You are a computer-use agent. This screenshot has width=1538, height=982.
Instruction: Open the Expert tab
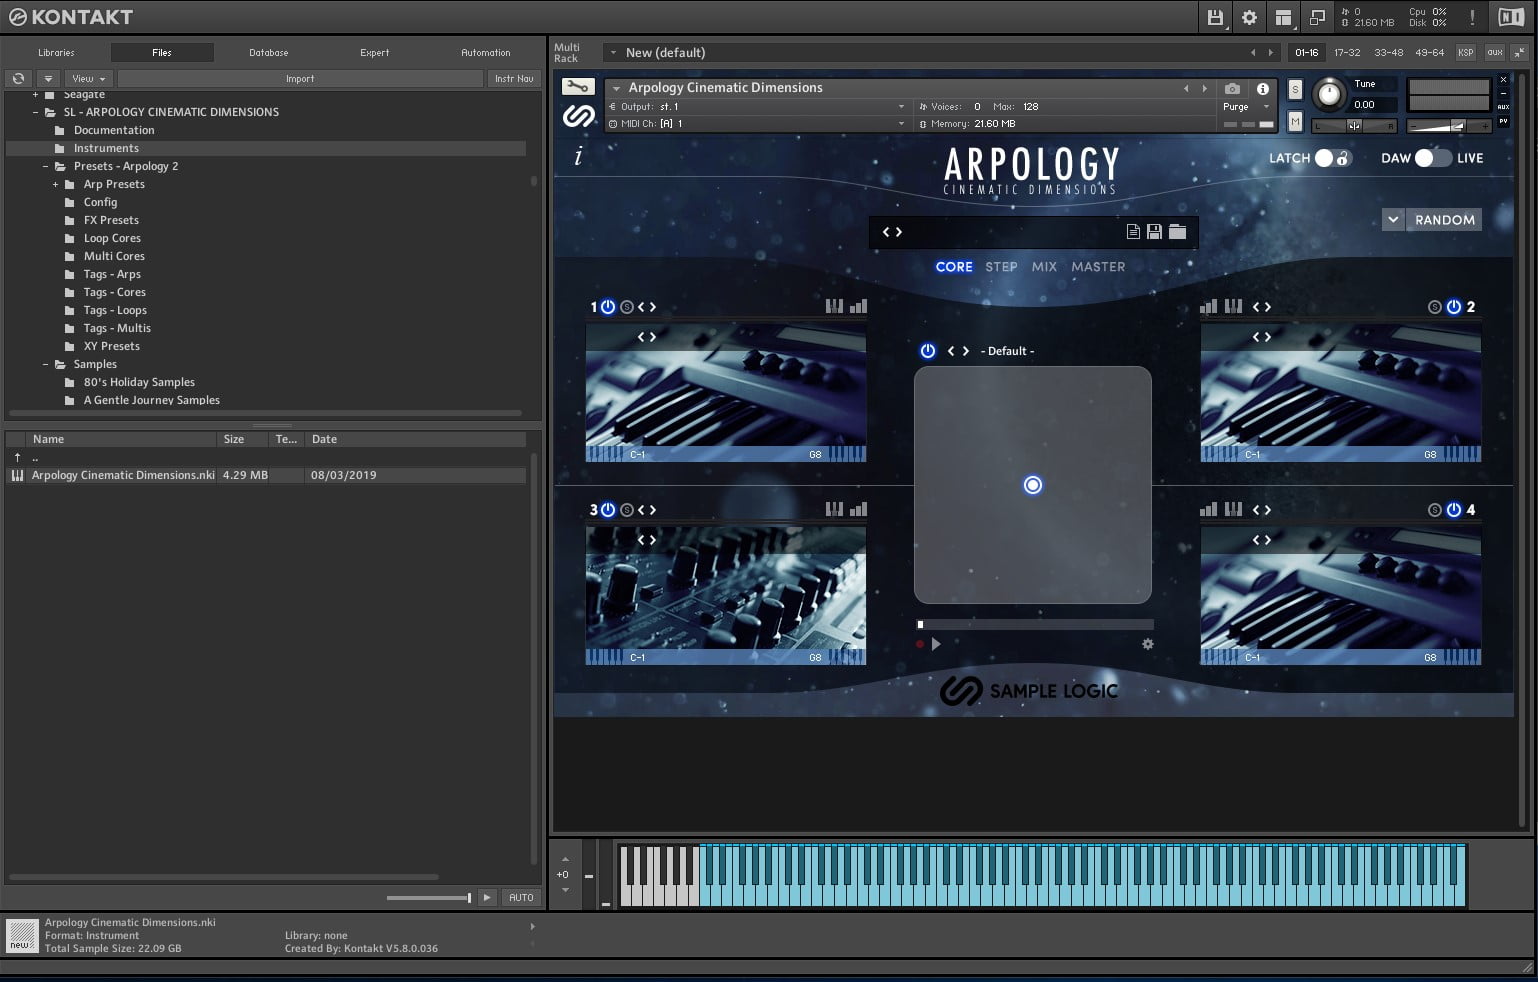[375, 52]
